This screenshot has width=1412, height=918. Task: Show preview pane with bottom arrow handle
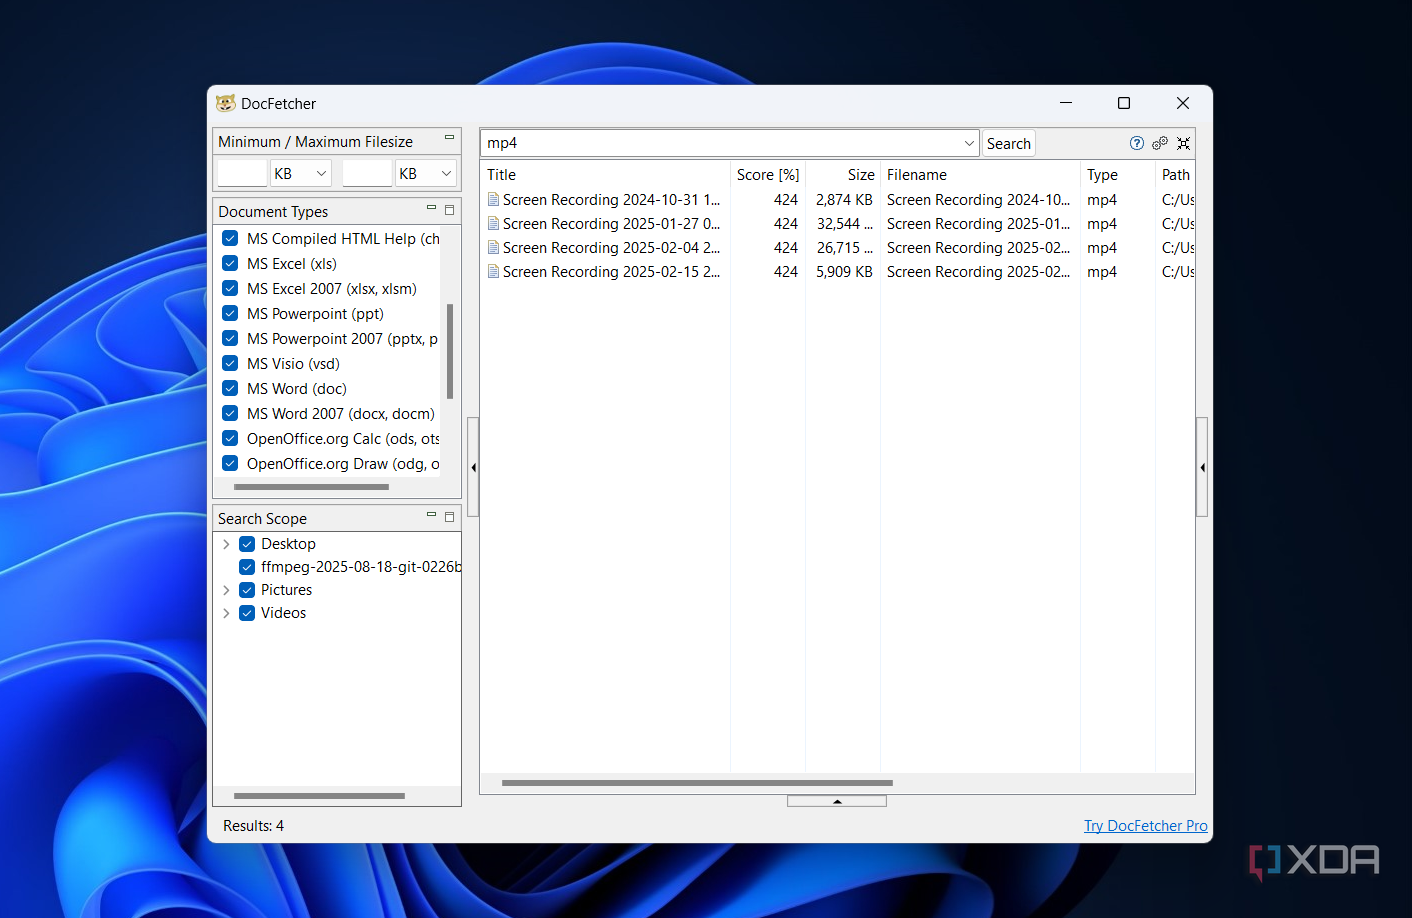(x=837, y=801)
